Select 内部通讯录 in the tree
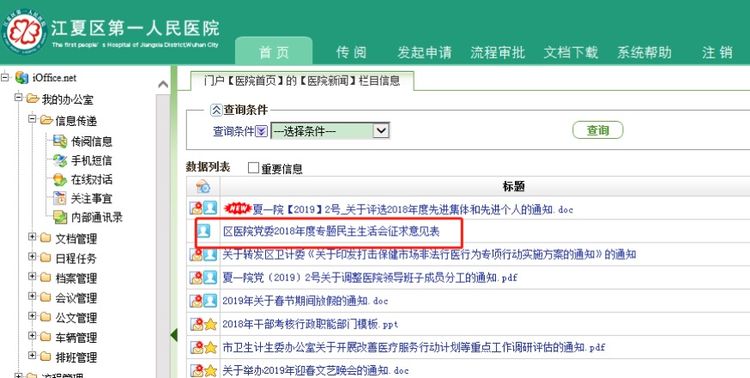The image size is (750, 378). click(97, 217)
